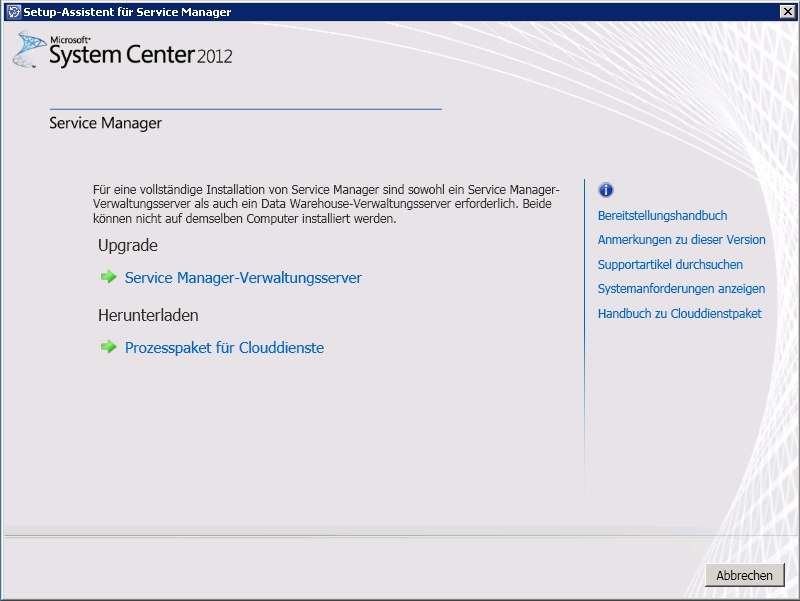Select 'Supportartikel durchsuchen' link
The height and width of the screenshot is (601, 800).
point(670,265)
